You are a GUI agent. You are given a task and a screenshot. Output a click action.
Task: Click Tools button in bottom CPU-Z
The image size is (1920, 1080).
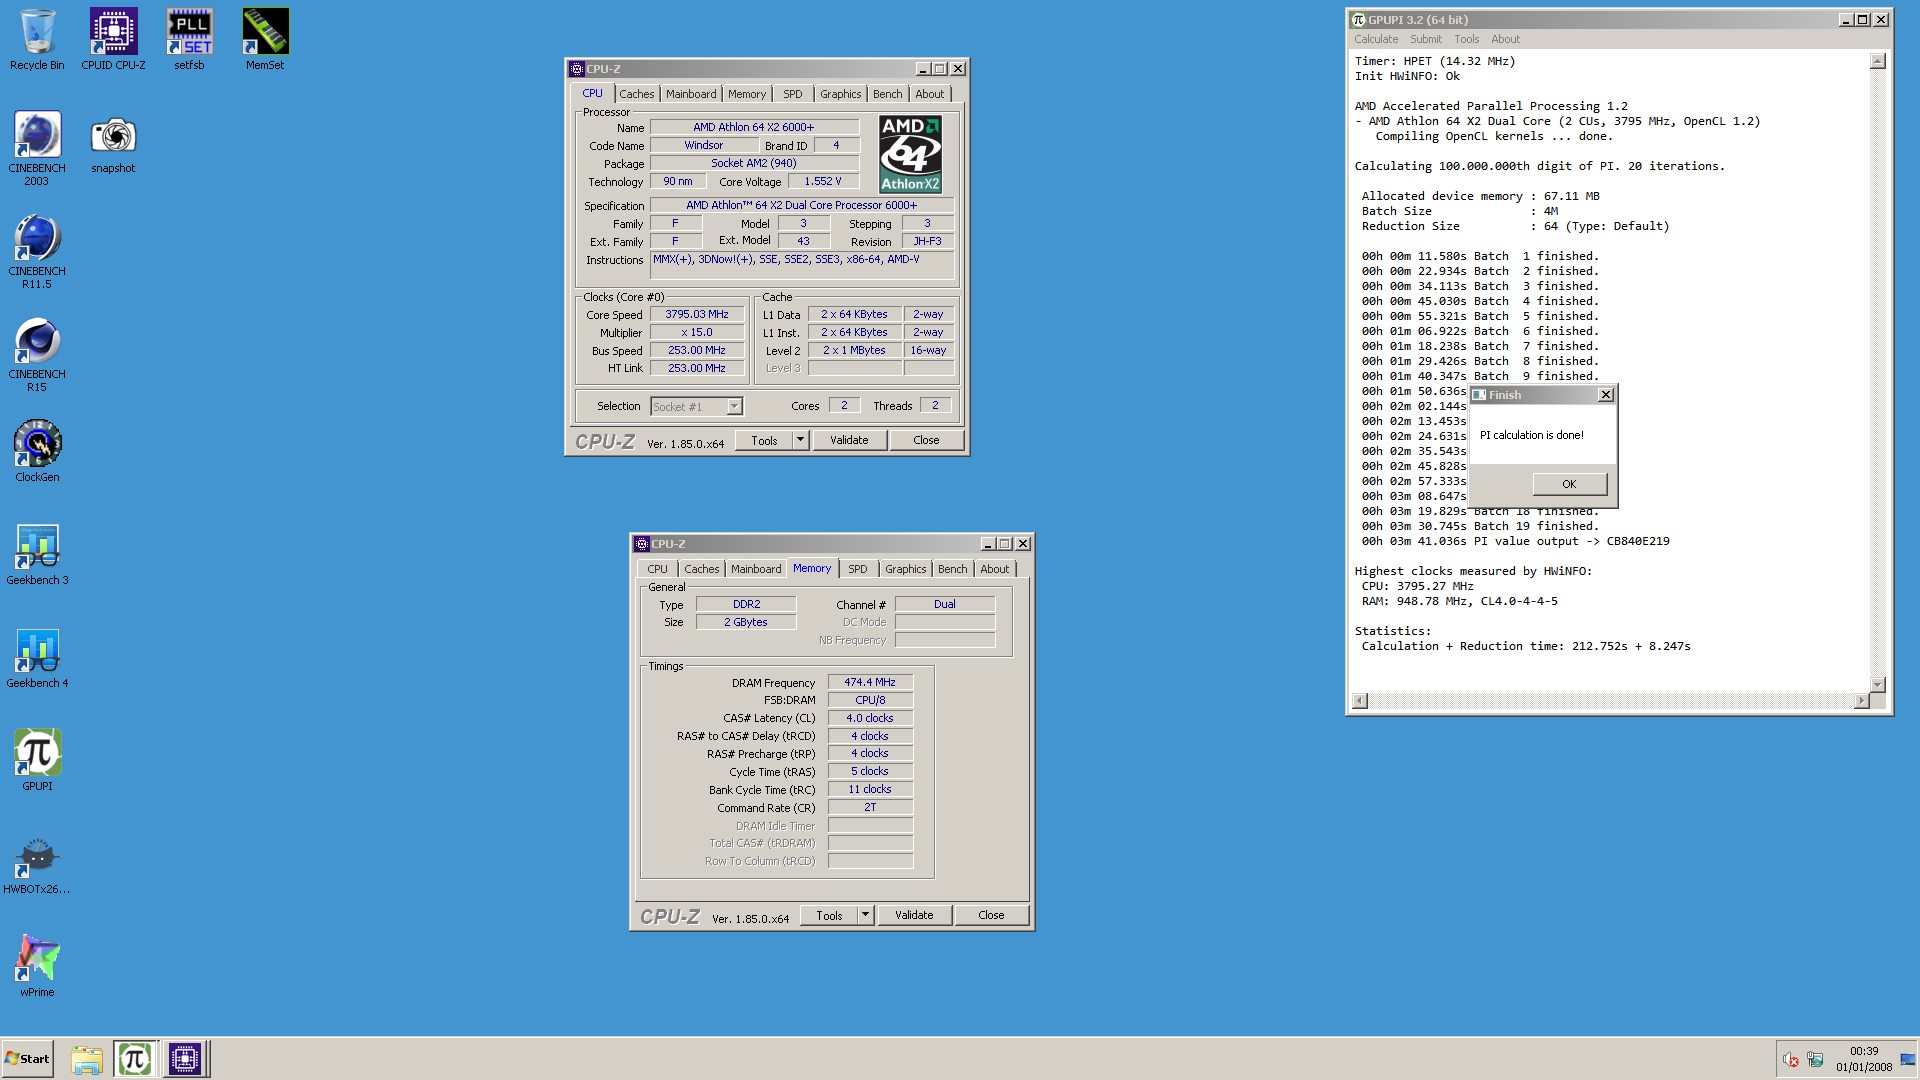(x=829, y=915)
